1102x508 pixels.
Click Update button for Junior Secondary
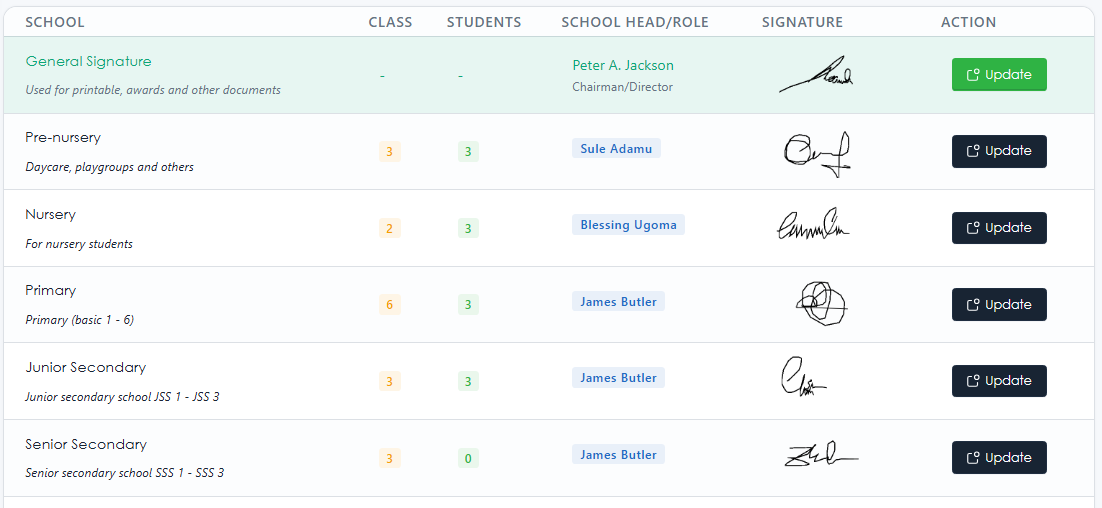[998, 381]
